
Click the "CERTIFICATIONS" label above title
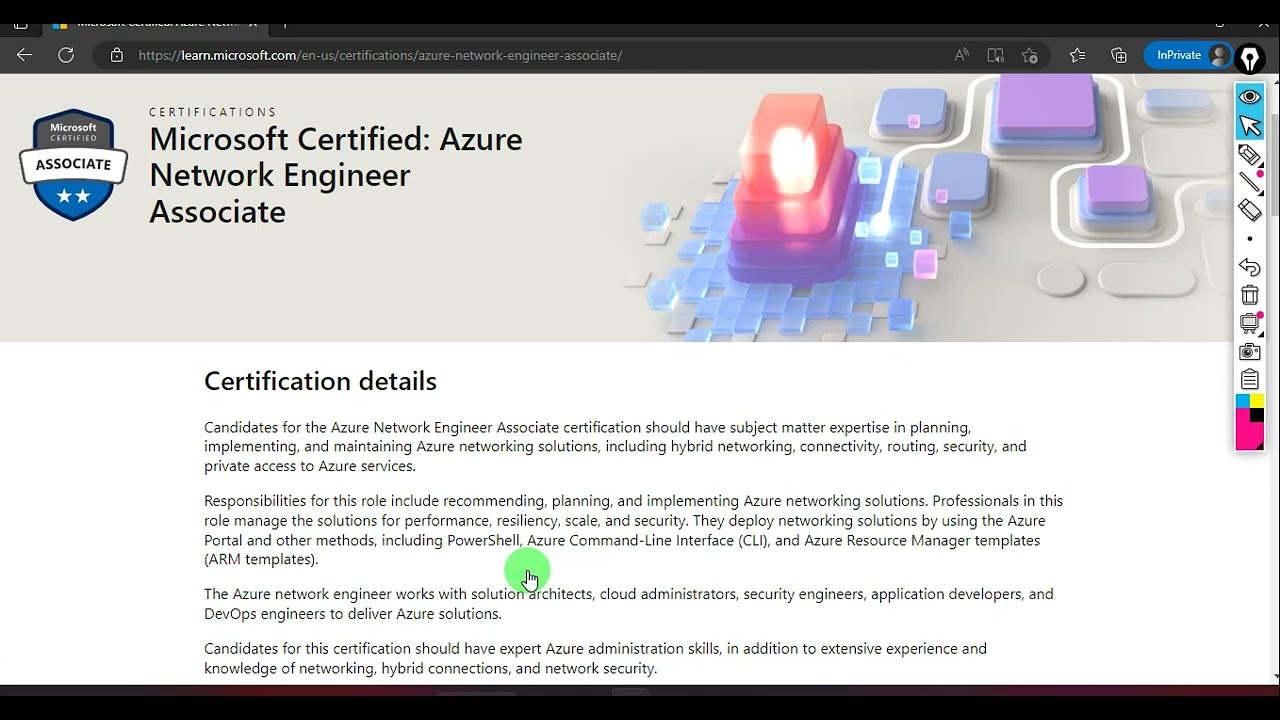tap(213, 112)
